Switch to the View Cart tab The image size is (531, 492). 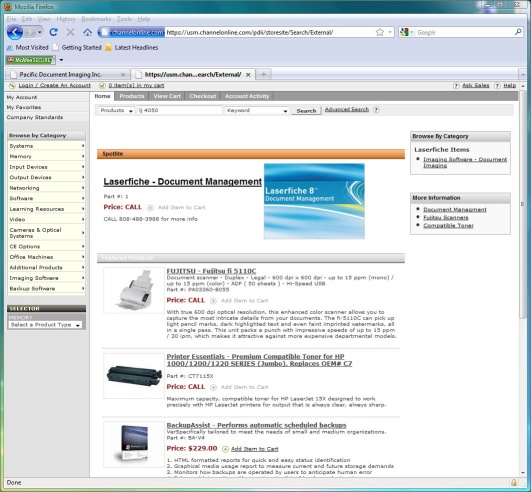(167, 96)
